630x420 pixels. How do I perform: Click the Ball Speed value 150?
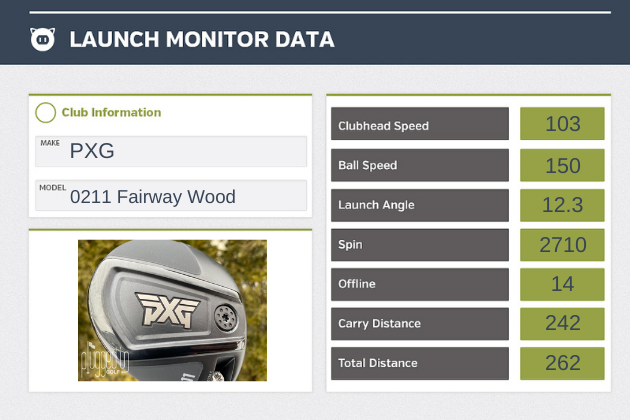tap(562, 165)
